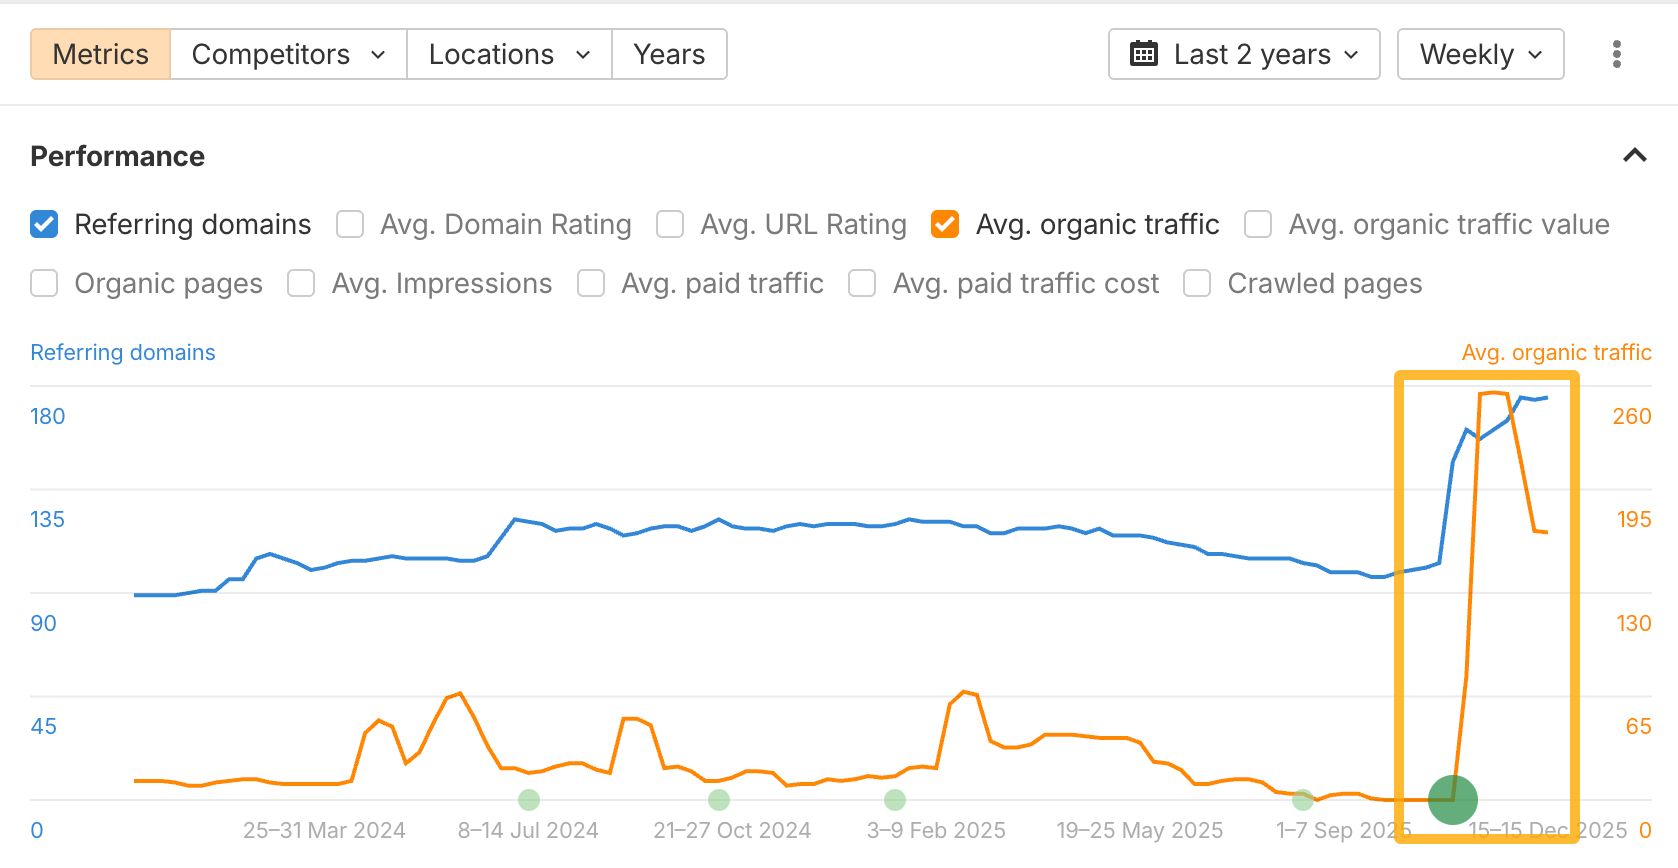
Task: Uncheck the Referring domains checkbox
Action: 44,224
